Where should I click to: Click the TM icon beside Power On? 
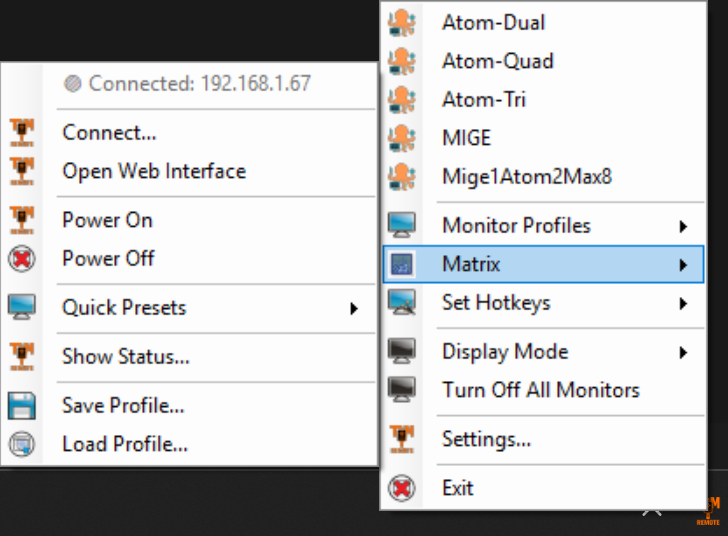(x=22, y=220)
